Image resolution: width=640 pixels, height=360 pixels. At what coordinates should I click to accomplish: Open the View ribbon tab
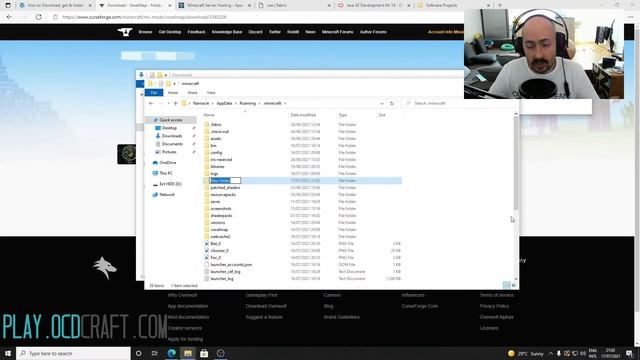(211, 93)
